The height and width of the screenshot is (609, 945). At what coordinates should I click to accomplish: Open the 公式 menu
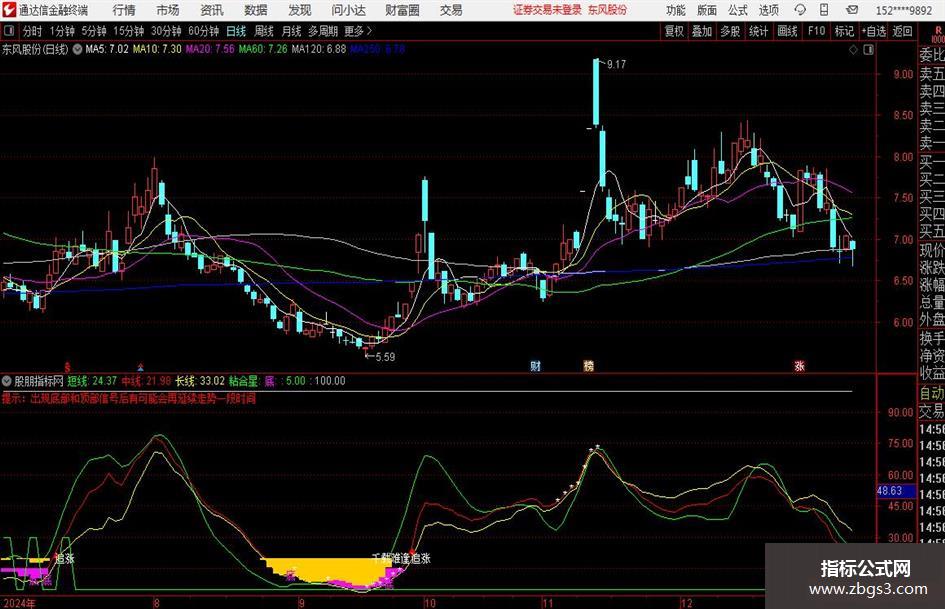(x=738, y=10)
